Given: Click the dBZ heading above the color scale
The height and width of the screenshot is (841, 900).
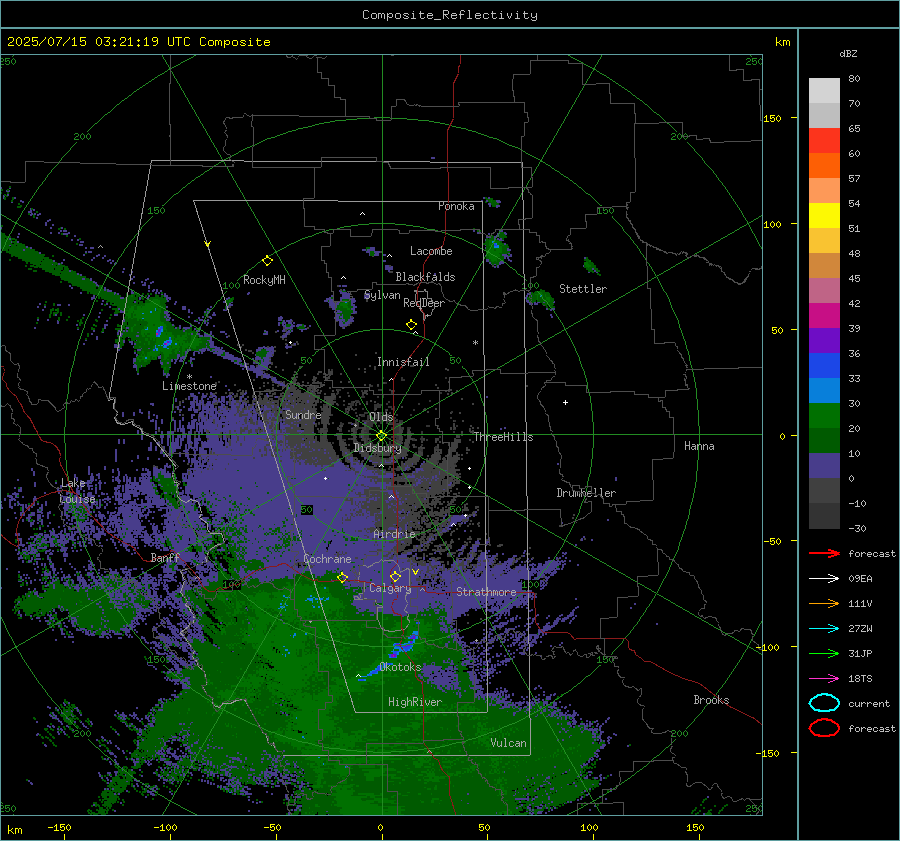Looking at the screenshot, I should point(848,54).
